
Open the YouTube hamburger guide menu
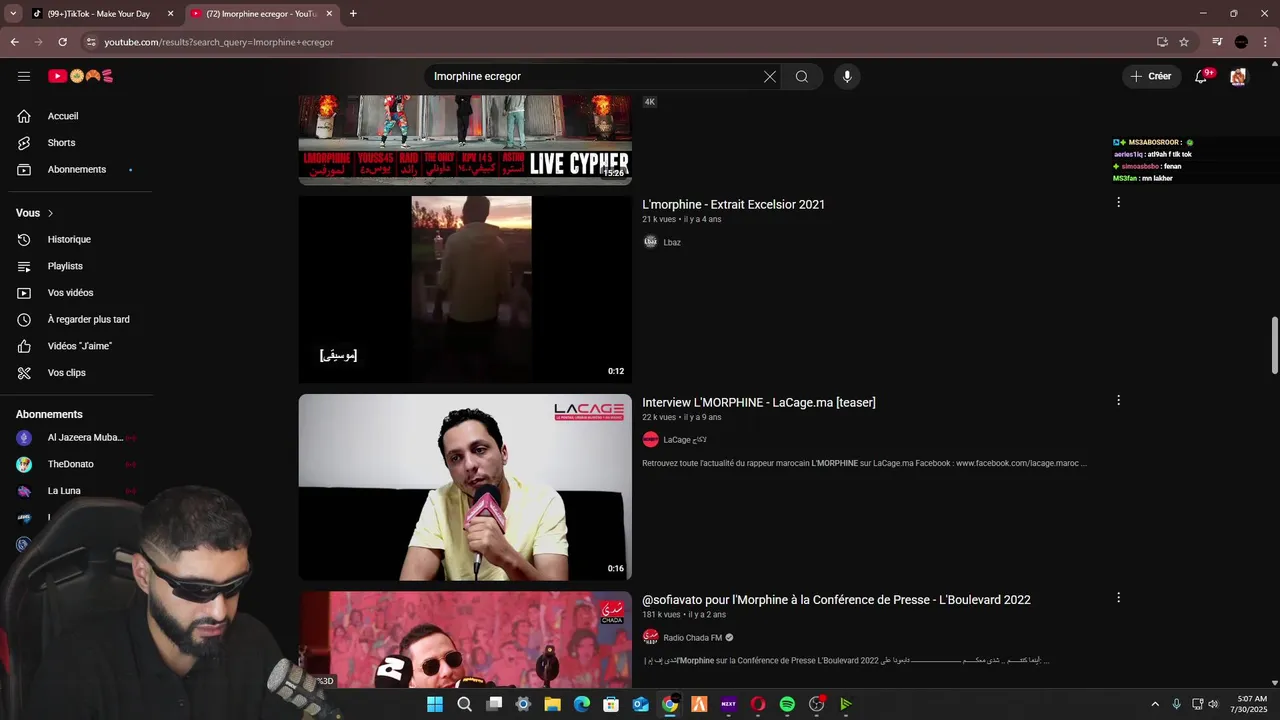(x=24, y=76)
